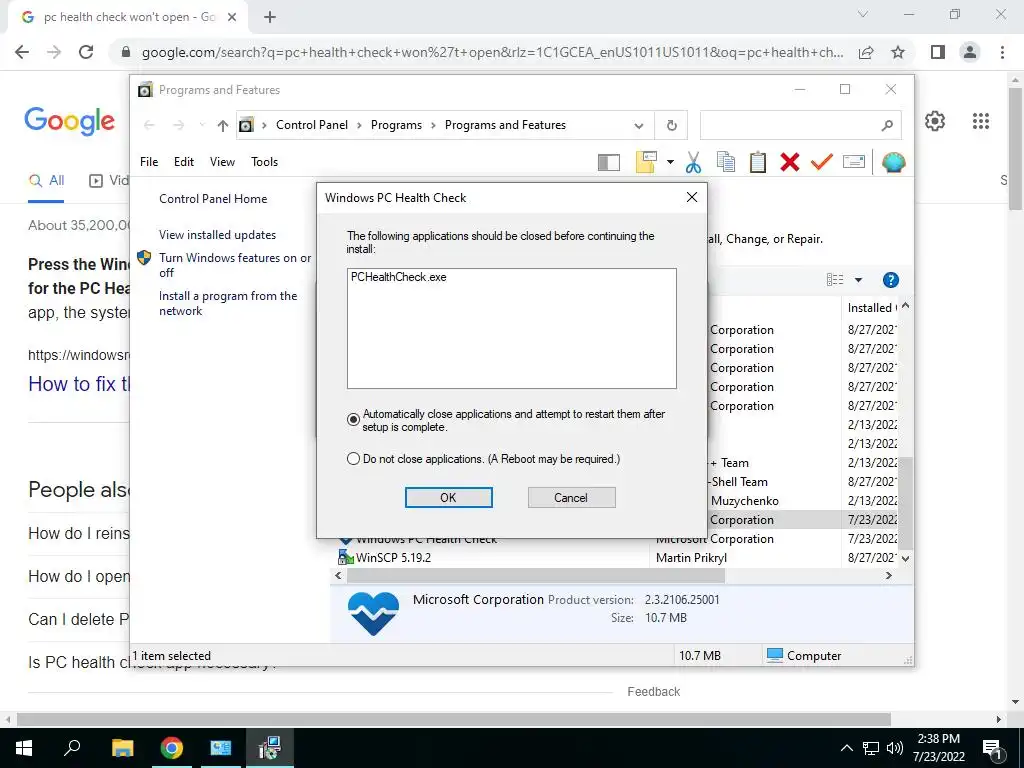Viewport: 1024px width, 768px height.
Task: Open the Chrome three-dot menu
Action: click(x=1002, y=52)
